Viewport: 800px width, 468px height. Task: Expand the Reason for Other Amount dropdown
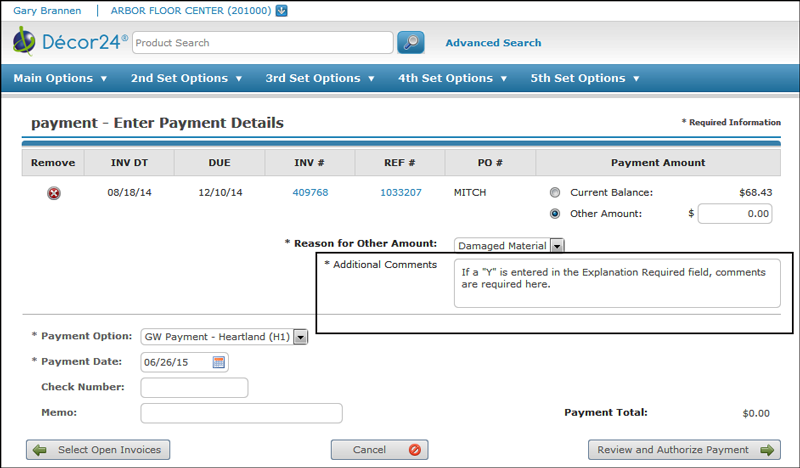558,245
